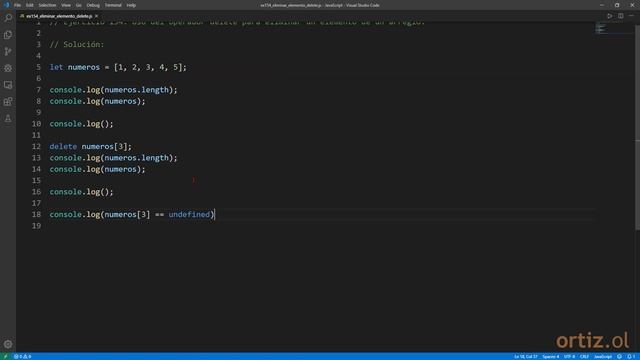This screenshot has height=360, width=640.
Task: Click the feedback smiley in status bar
Action: click(x=619, y=357)
